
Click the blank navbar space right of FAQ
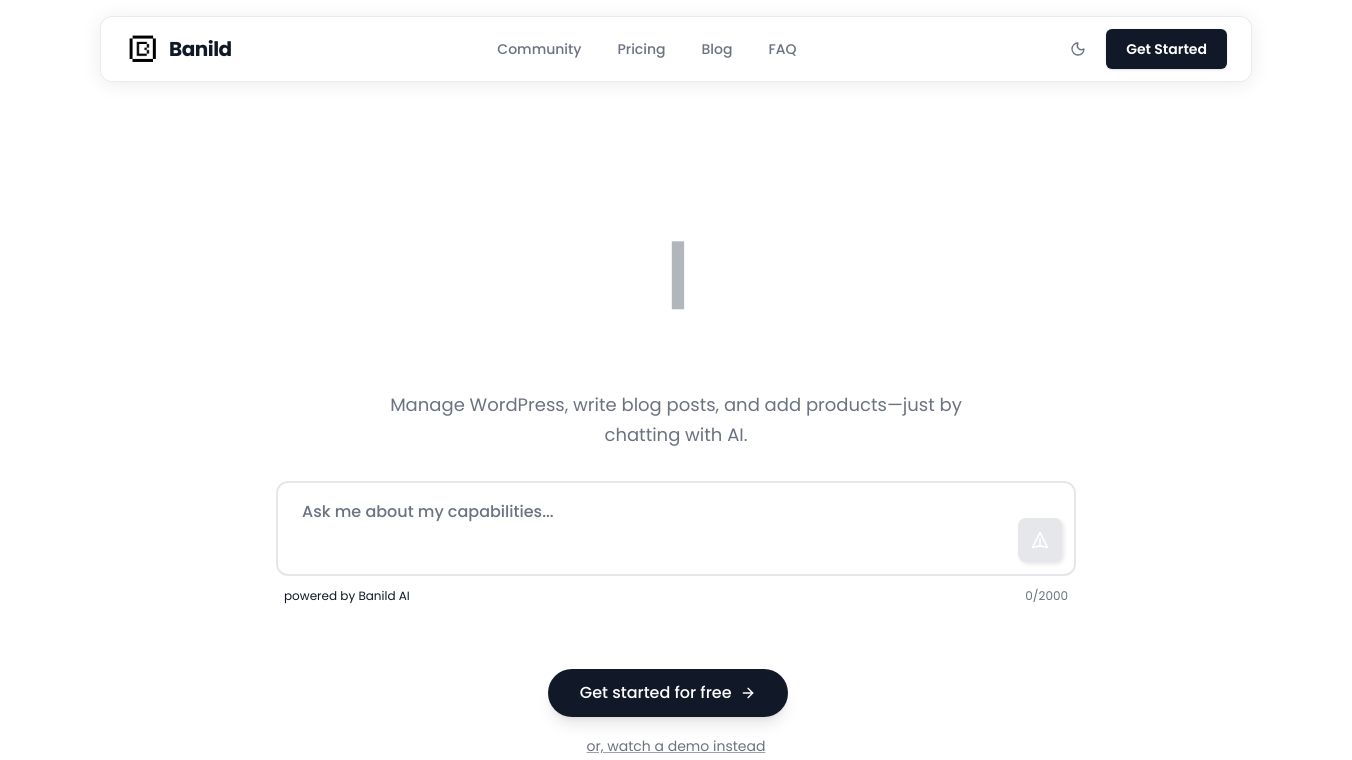[x=930, y=49]
